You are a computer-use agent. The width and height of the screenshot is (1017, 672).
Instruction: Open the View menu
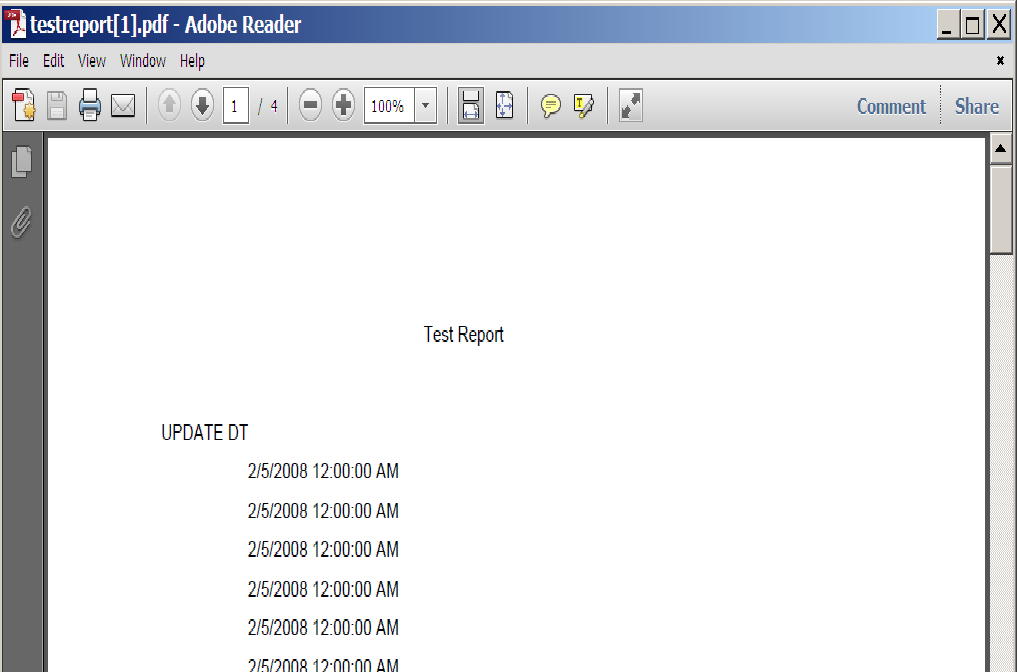click(91, 61)
